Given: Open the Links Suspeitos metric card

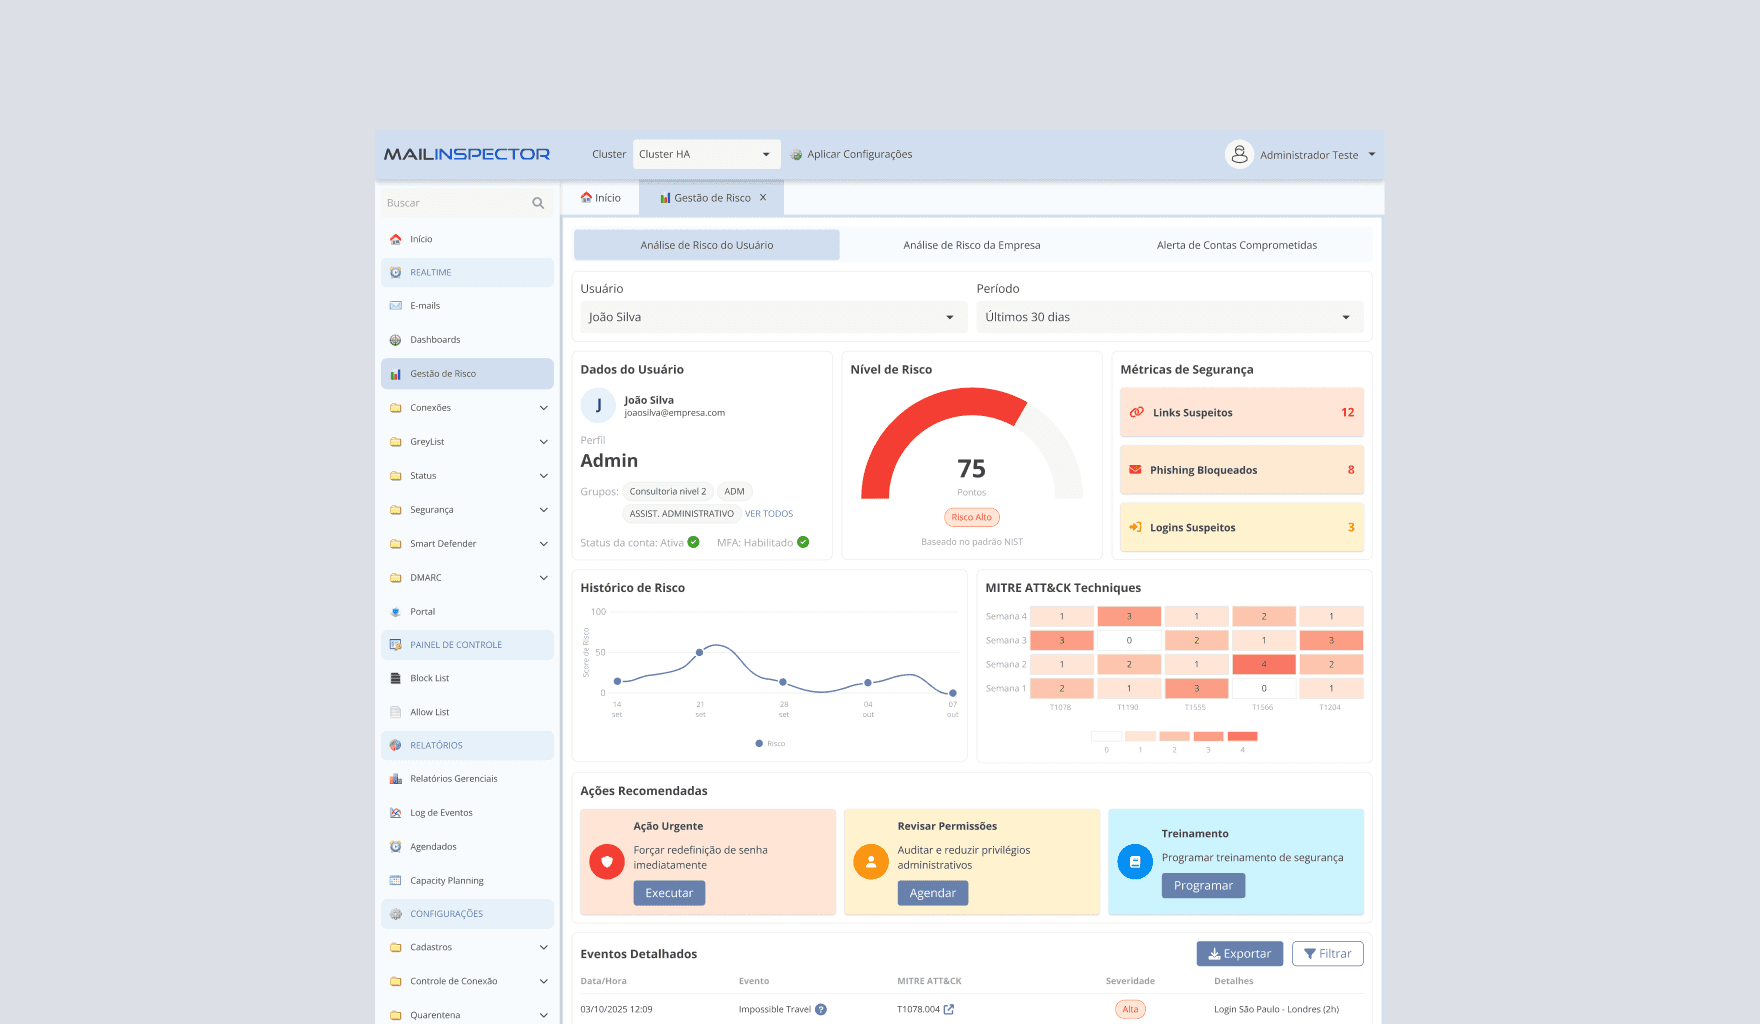Looking at the screenshot, I should point(1242,412).
